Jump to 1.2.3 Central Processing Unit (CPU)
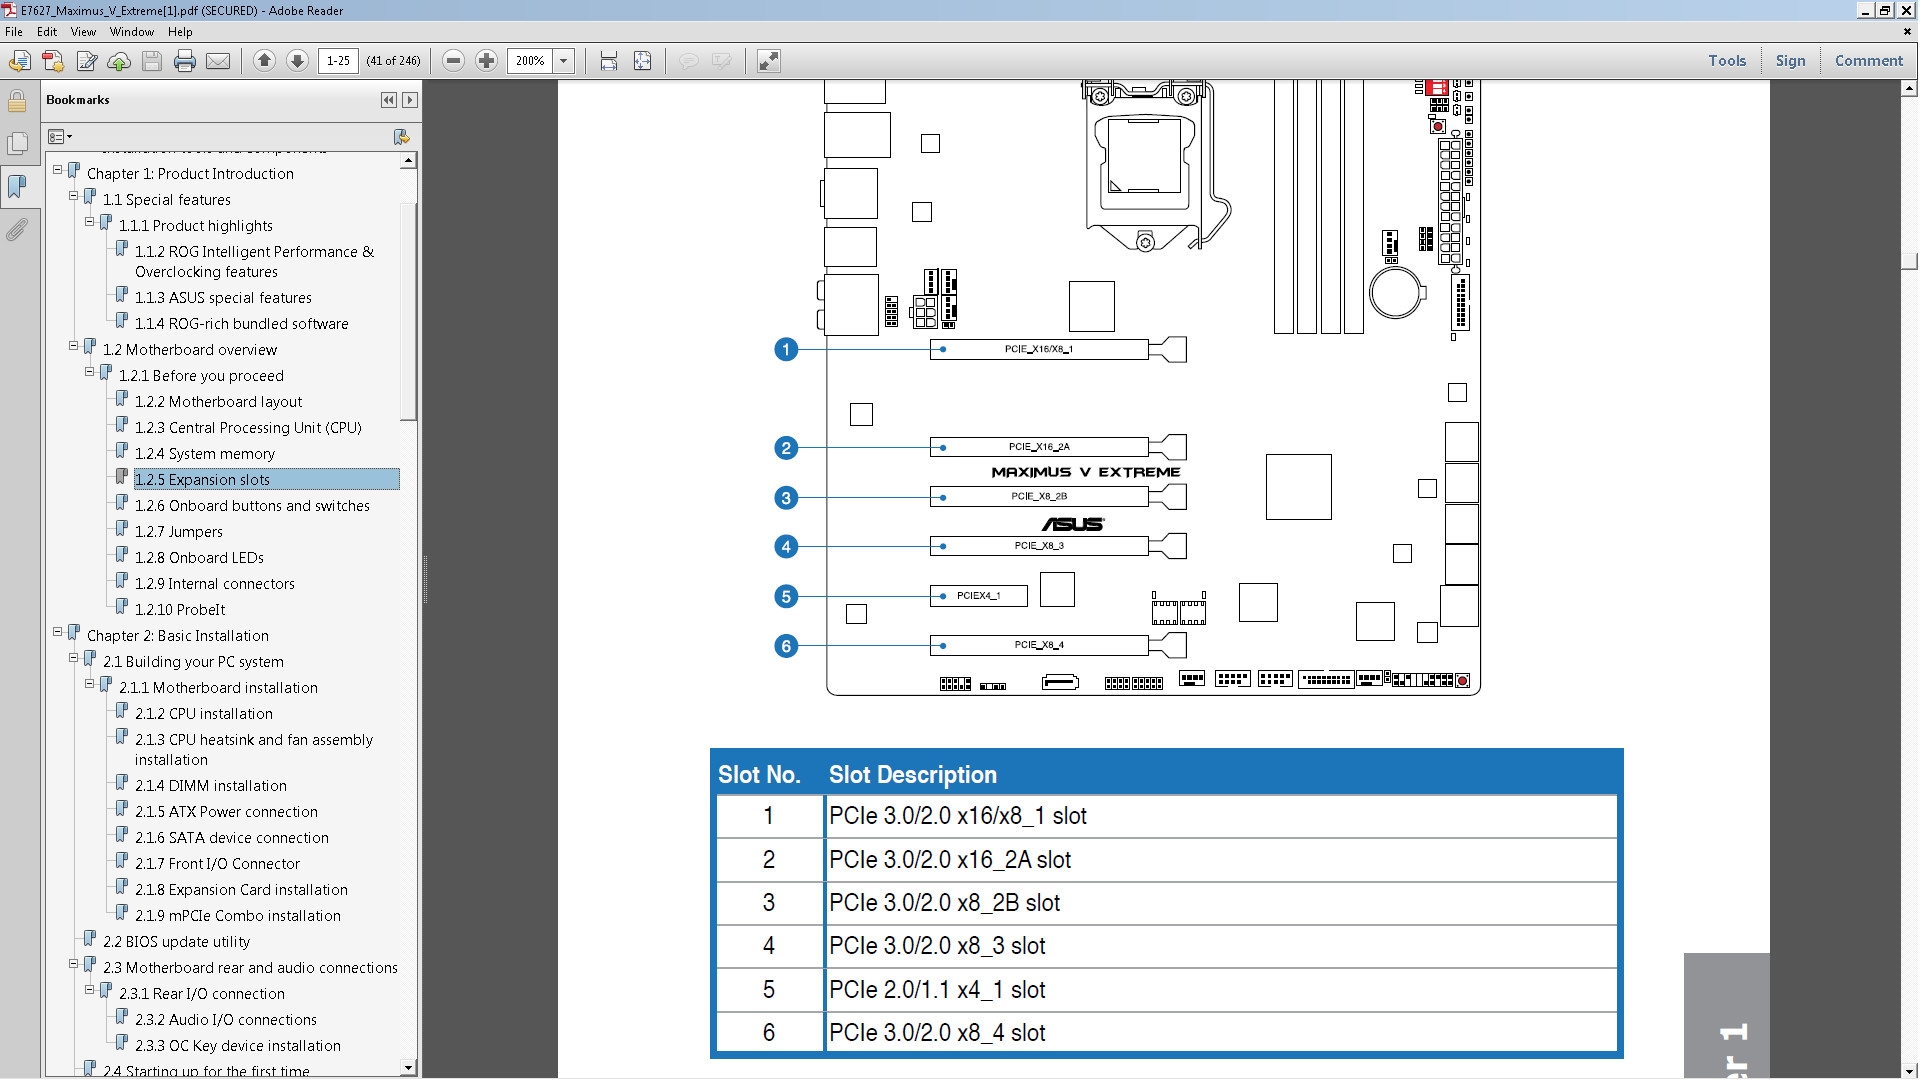This screenshot has width=1920, height=1082. [248, 428]
